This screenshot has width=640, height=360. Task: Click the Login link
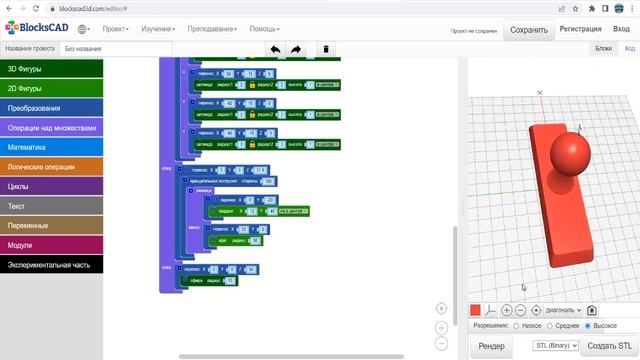point(621,29)
